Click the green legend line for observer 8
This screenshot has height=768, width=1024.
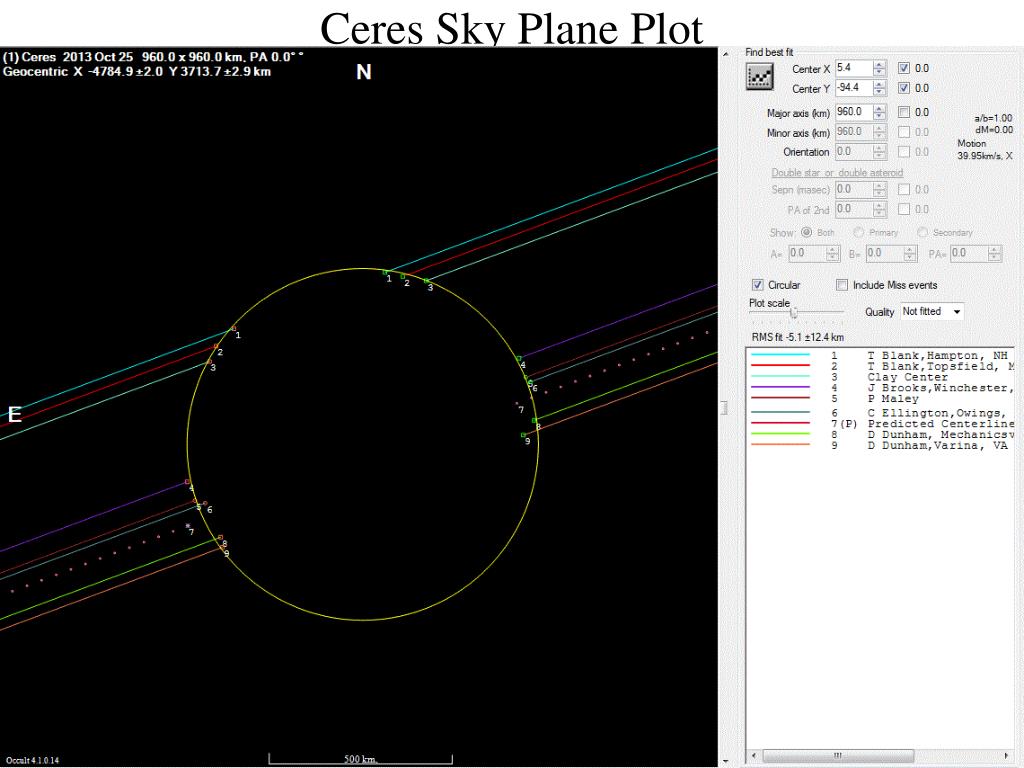click(x=780, y=434)
